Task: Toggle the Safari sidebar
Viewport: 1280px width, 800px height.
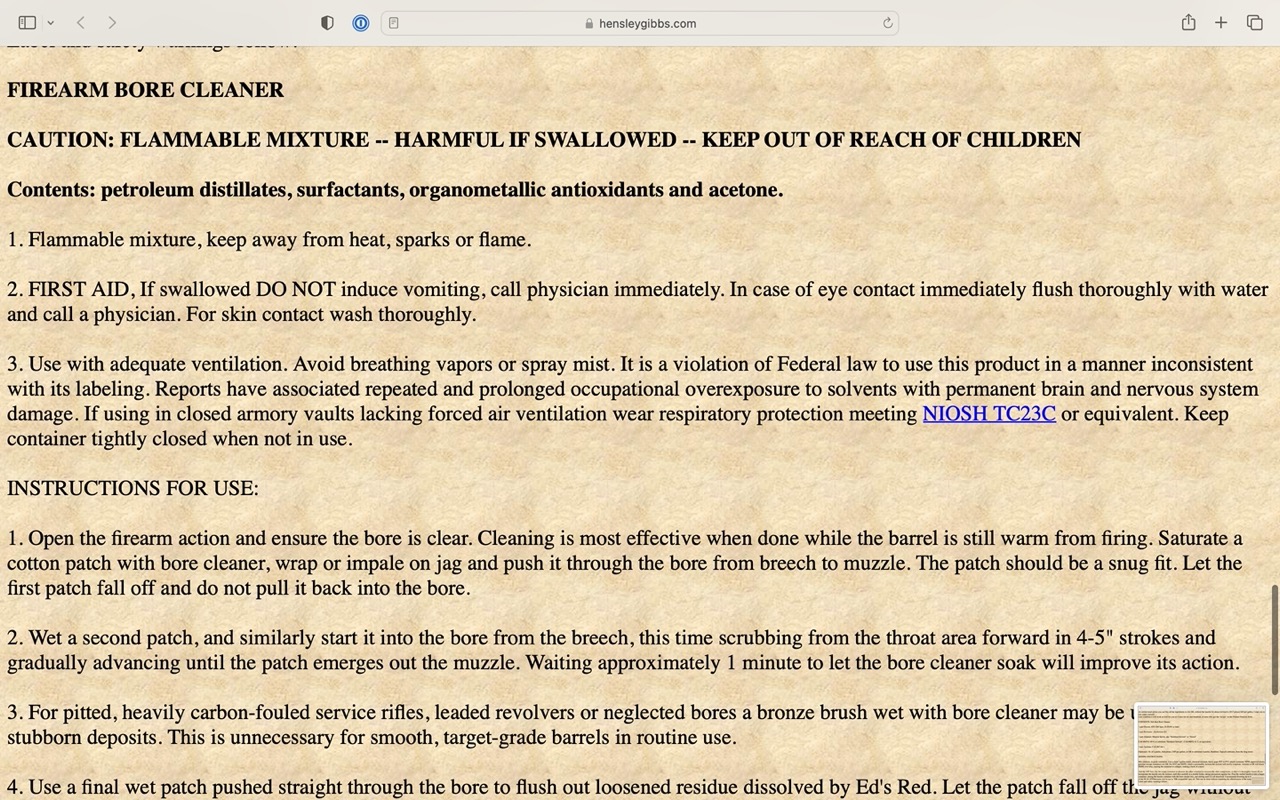Action: point(27,23)
